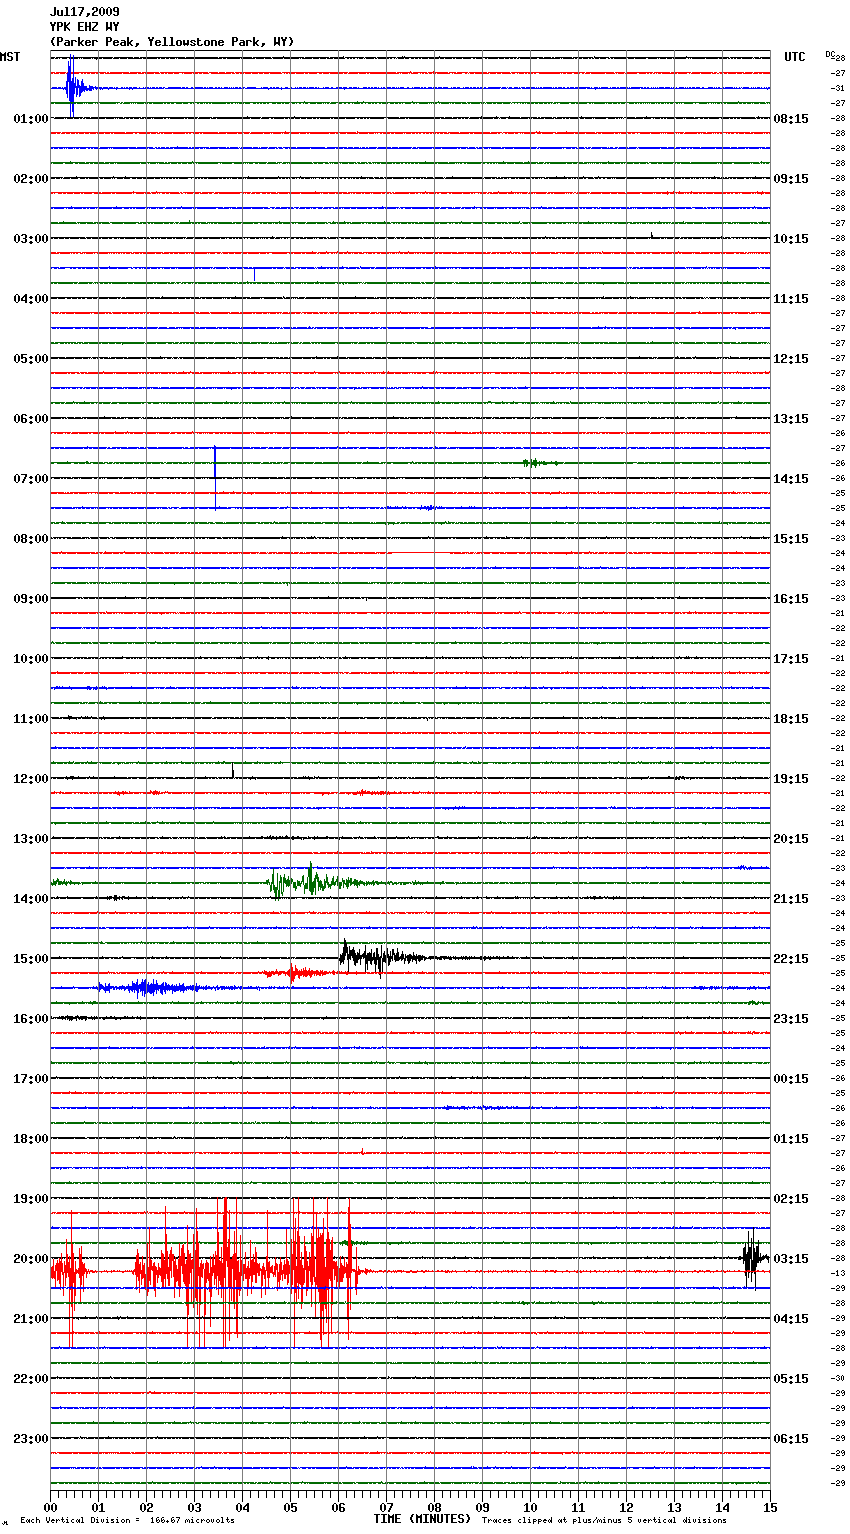Click the Traces clipped at plus/minus footnote
The width and height of the screenshot is (850, 1534).
point(604,1521)
